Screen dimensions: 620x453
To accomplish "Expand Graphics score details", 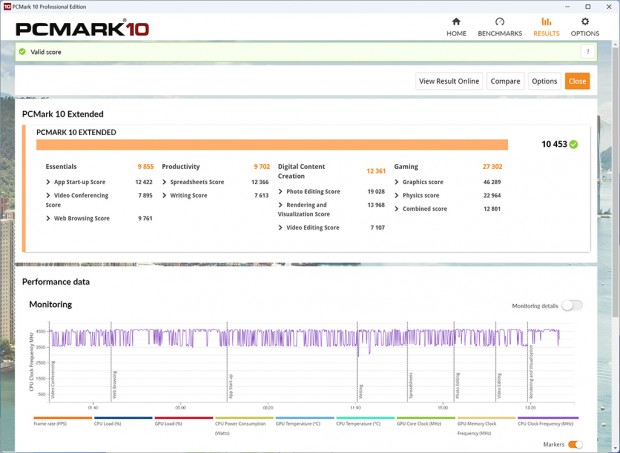I will pos(397,182).
